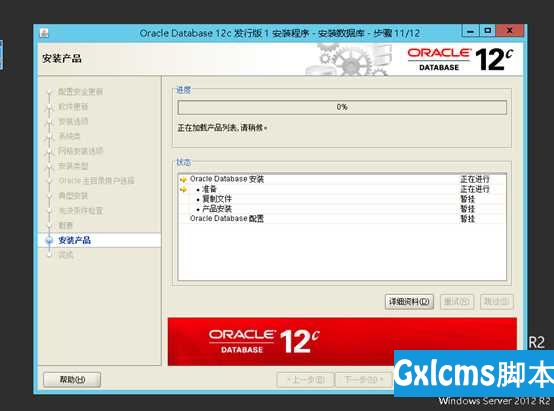Image resolution: width=554 pixels, height=411 pixels.
Task: Click the Oracle 12c red banner image
Action: tap(342, 341)
